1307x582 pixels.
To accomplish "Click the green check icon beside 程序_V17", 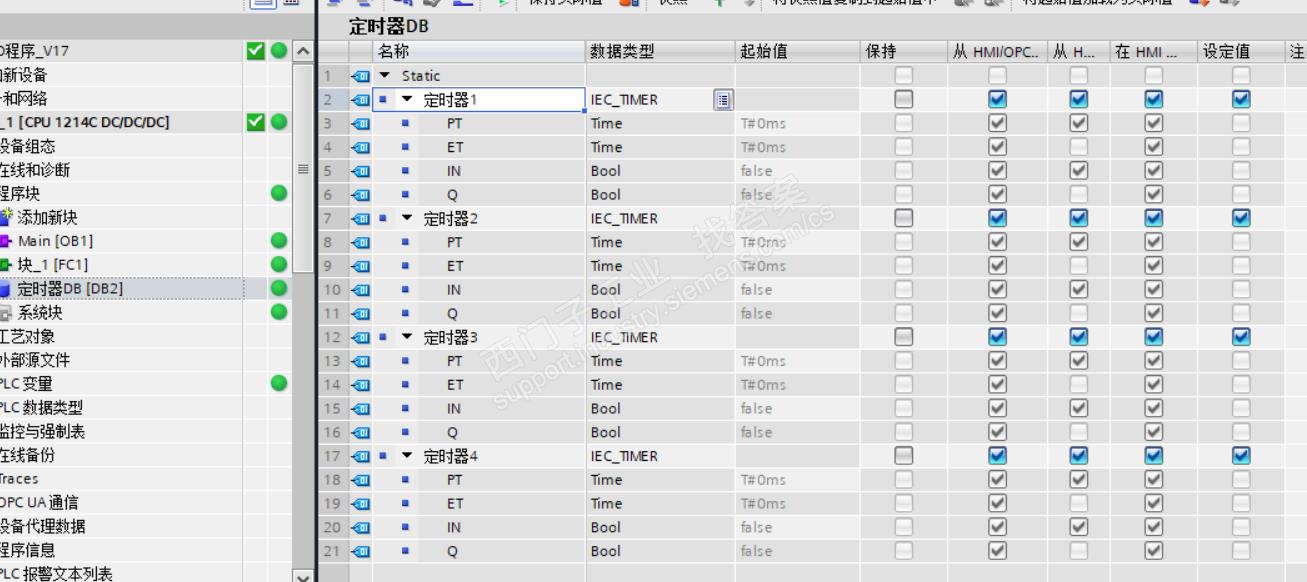I will (257, 51).
